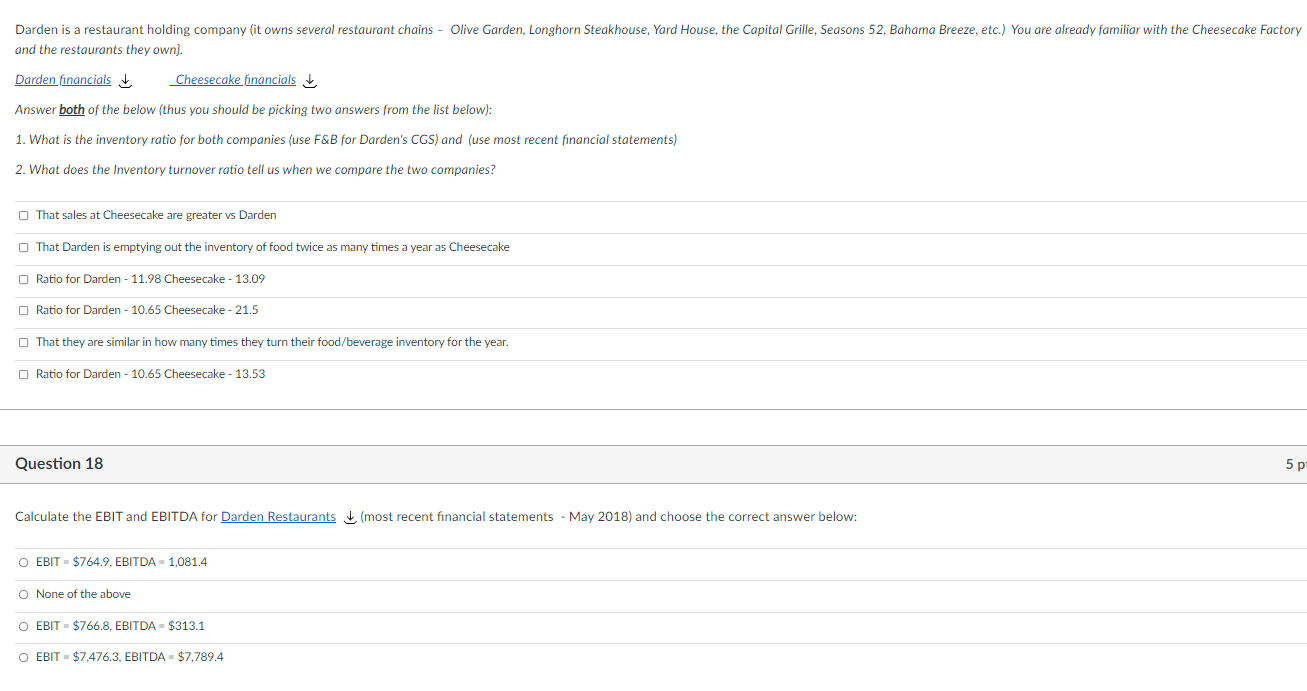1307x691 pixels.
Task: Check 'Ratio for Darden - 10.65 Cheesecake - 13.53'
Action: click(22, 373)
